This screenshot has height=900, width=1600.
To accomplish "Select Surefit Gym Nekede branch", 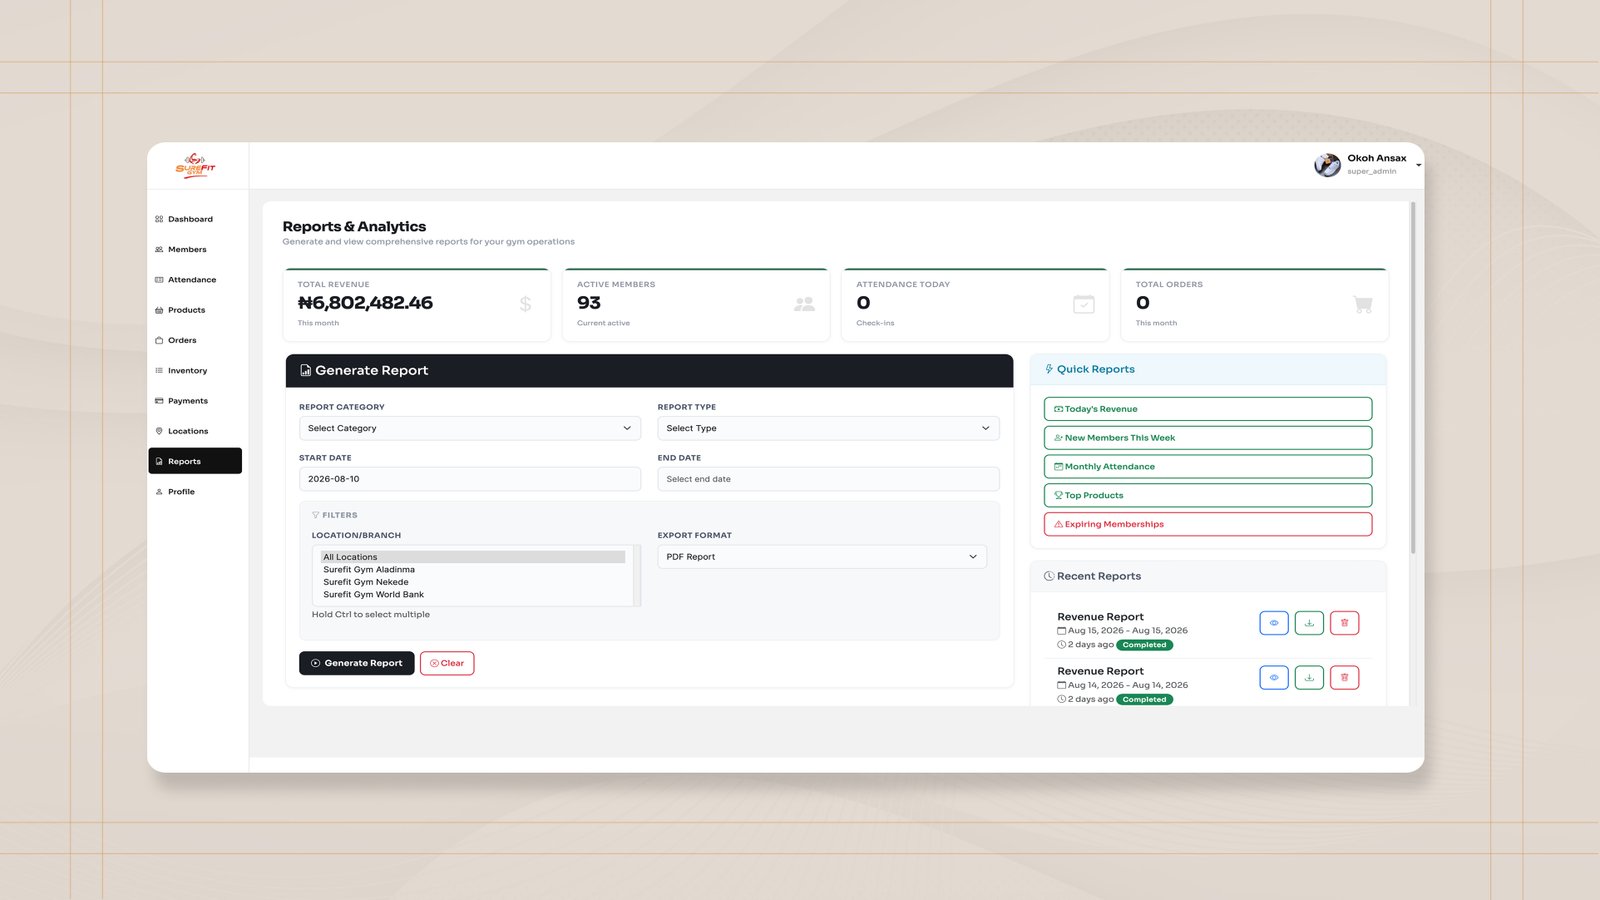I will 473,582.
